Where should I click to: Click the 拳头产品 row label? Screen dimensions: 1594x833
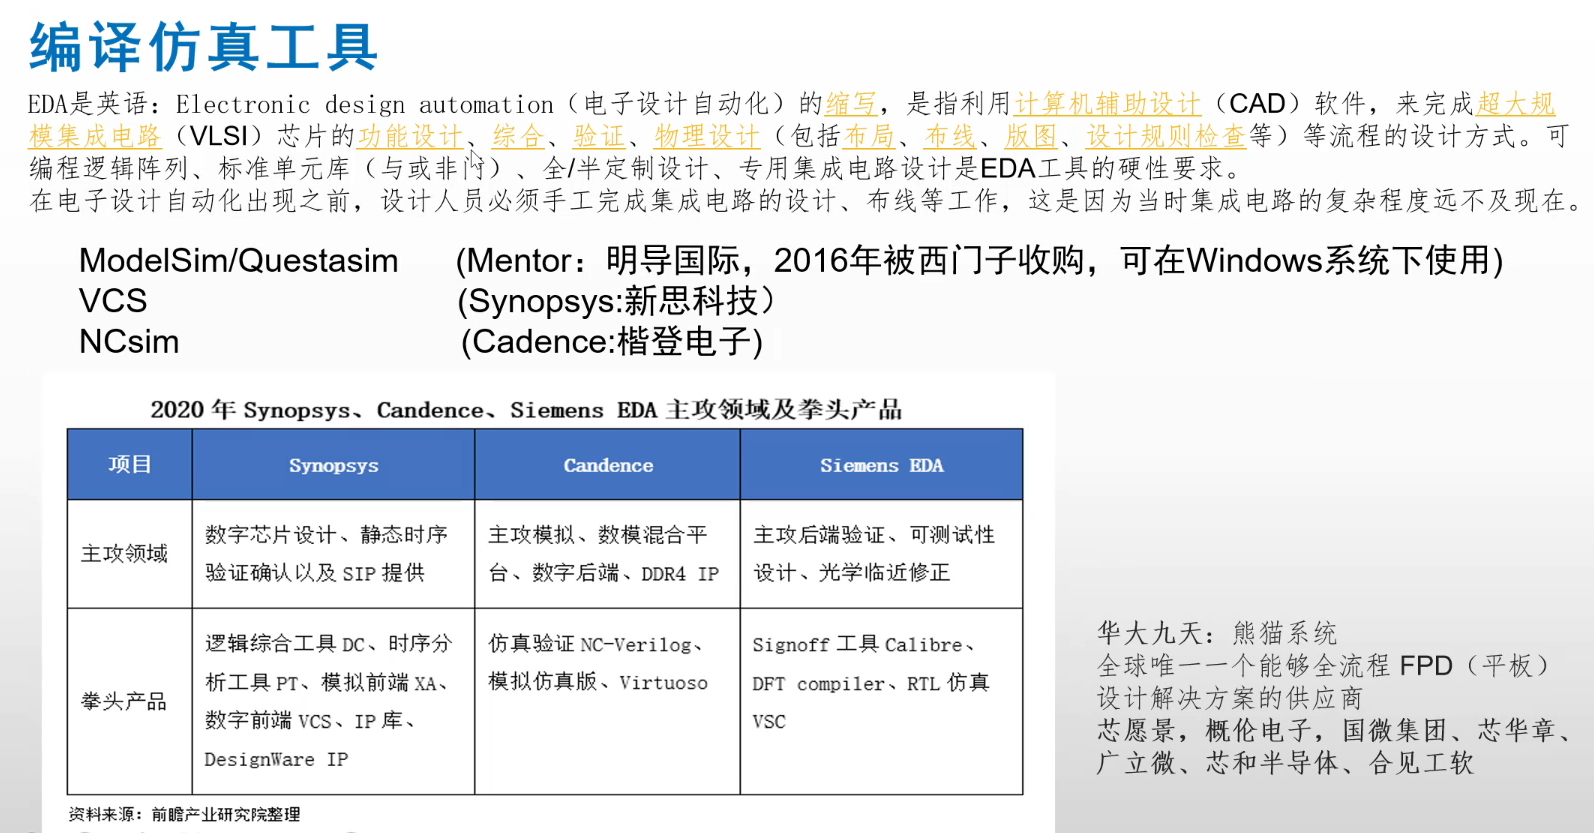coord(124,701)
